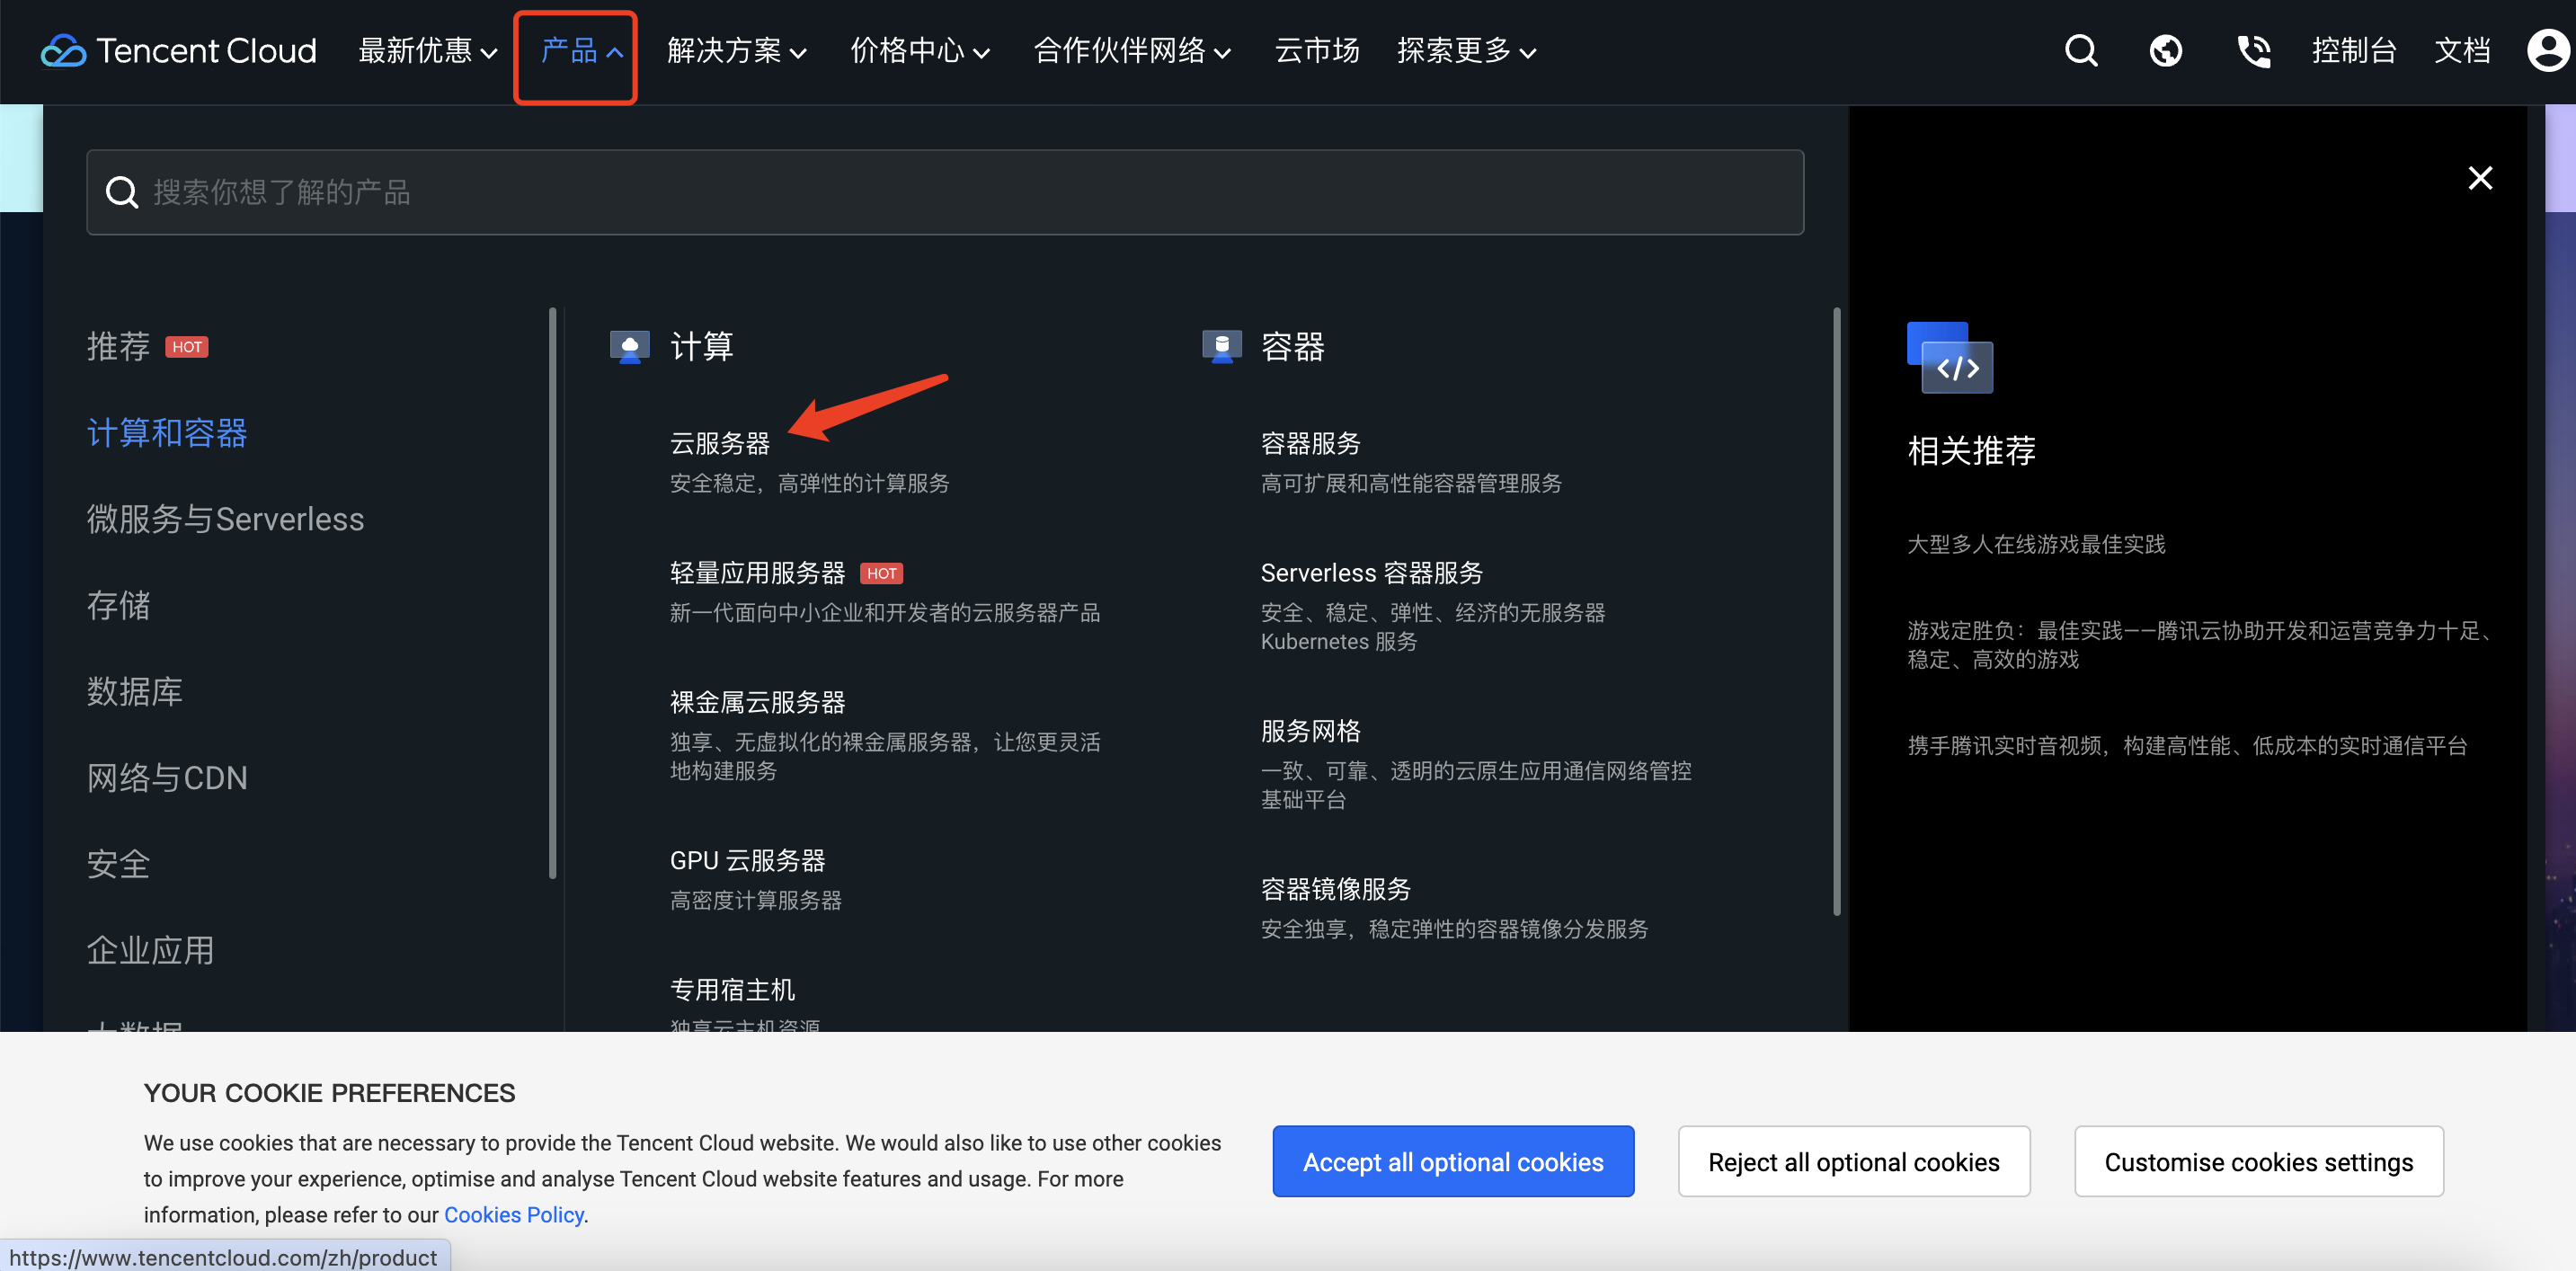Screen dimensions: 2576x1271
Task: Click the 容器 category icon
Action: point(1221,347)
